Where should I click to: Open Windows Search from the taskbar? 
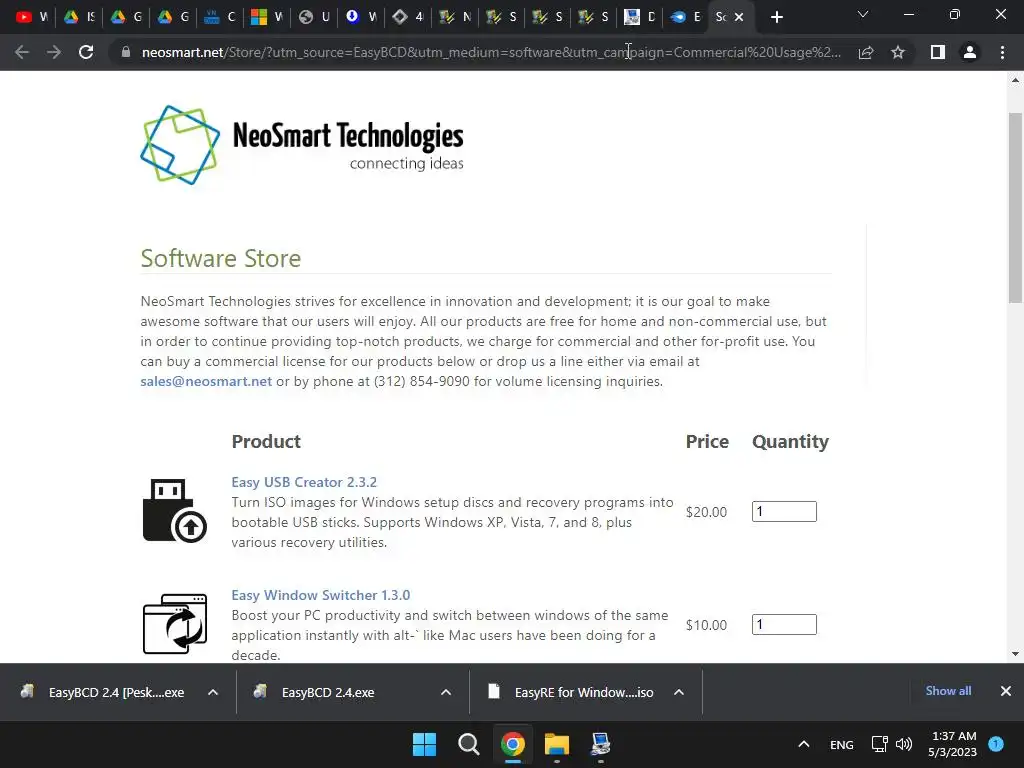(x=469, y=744)
